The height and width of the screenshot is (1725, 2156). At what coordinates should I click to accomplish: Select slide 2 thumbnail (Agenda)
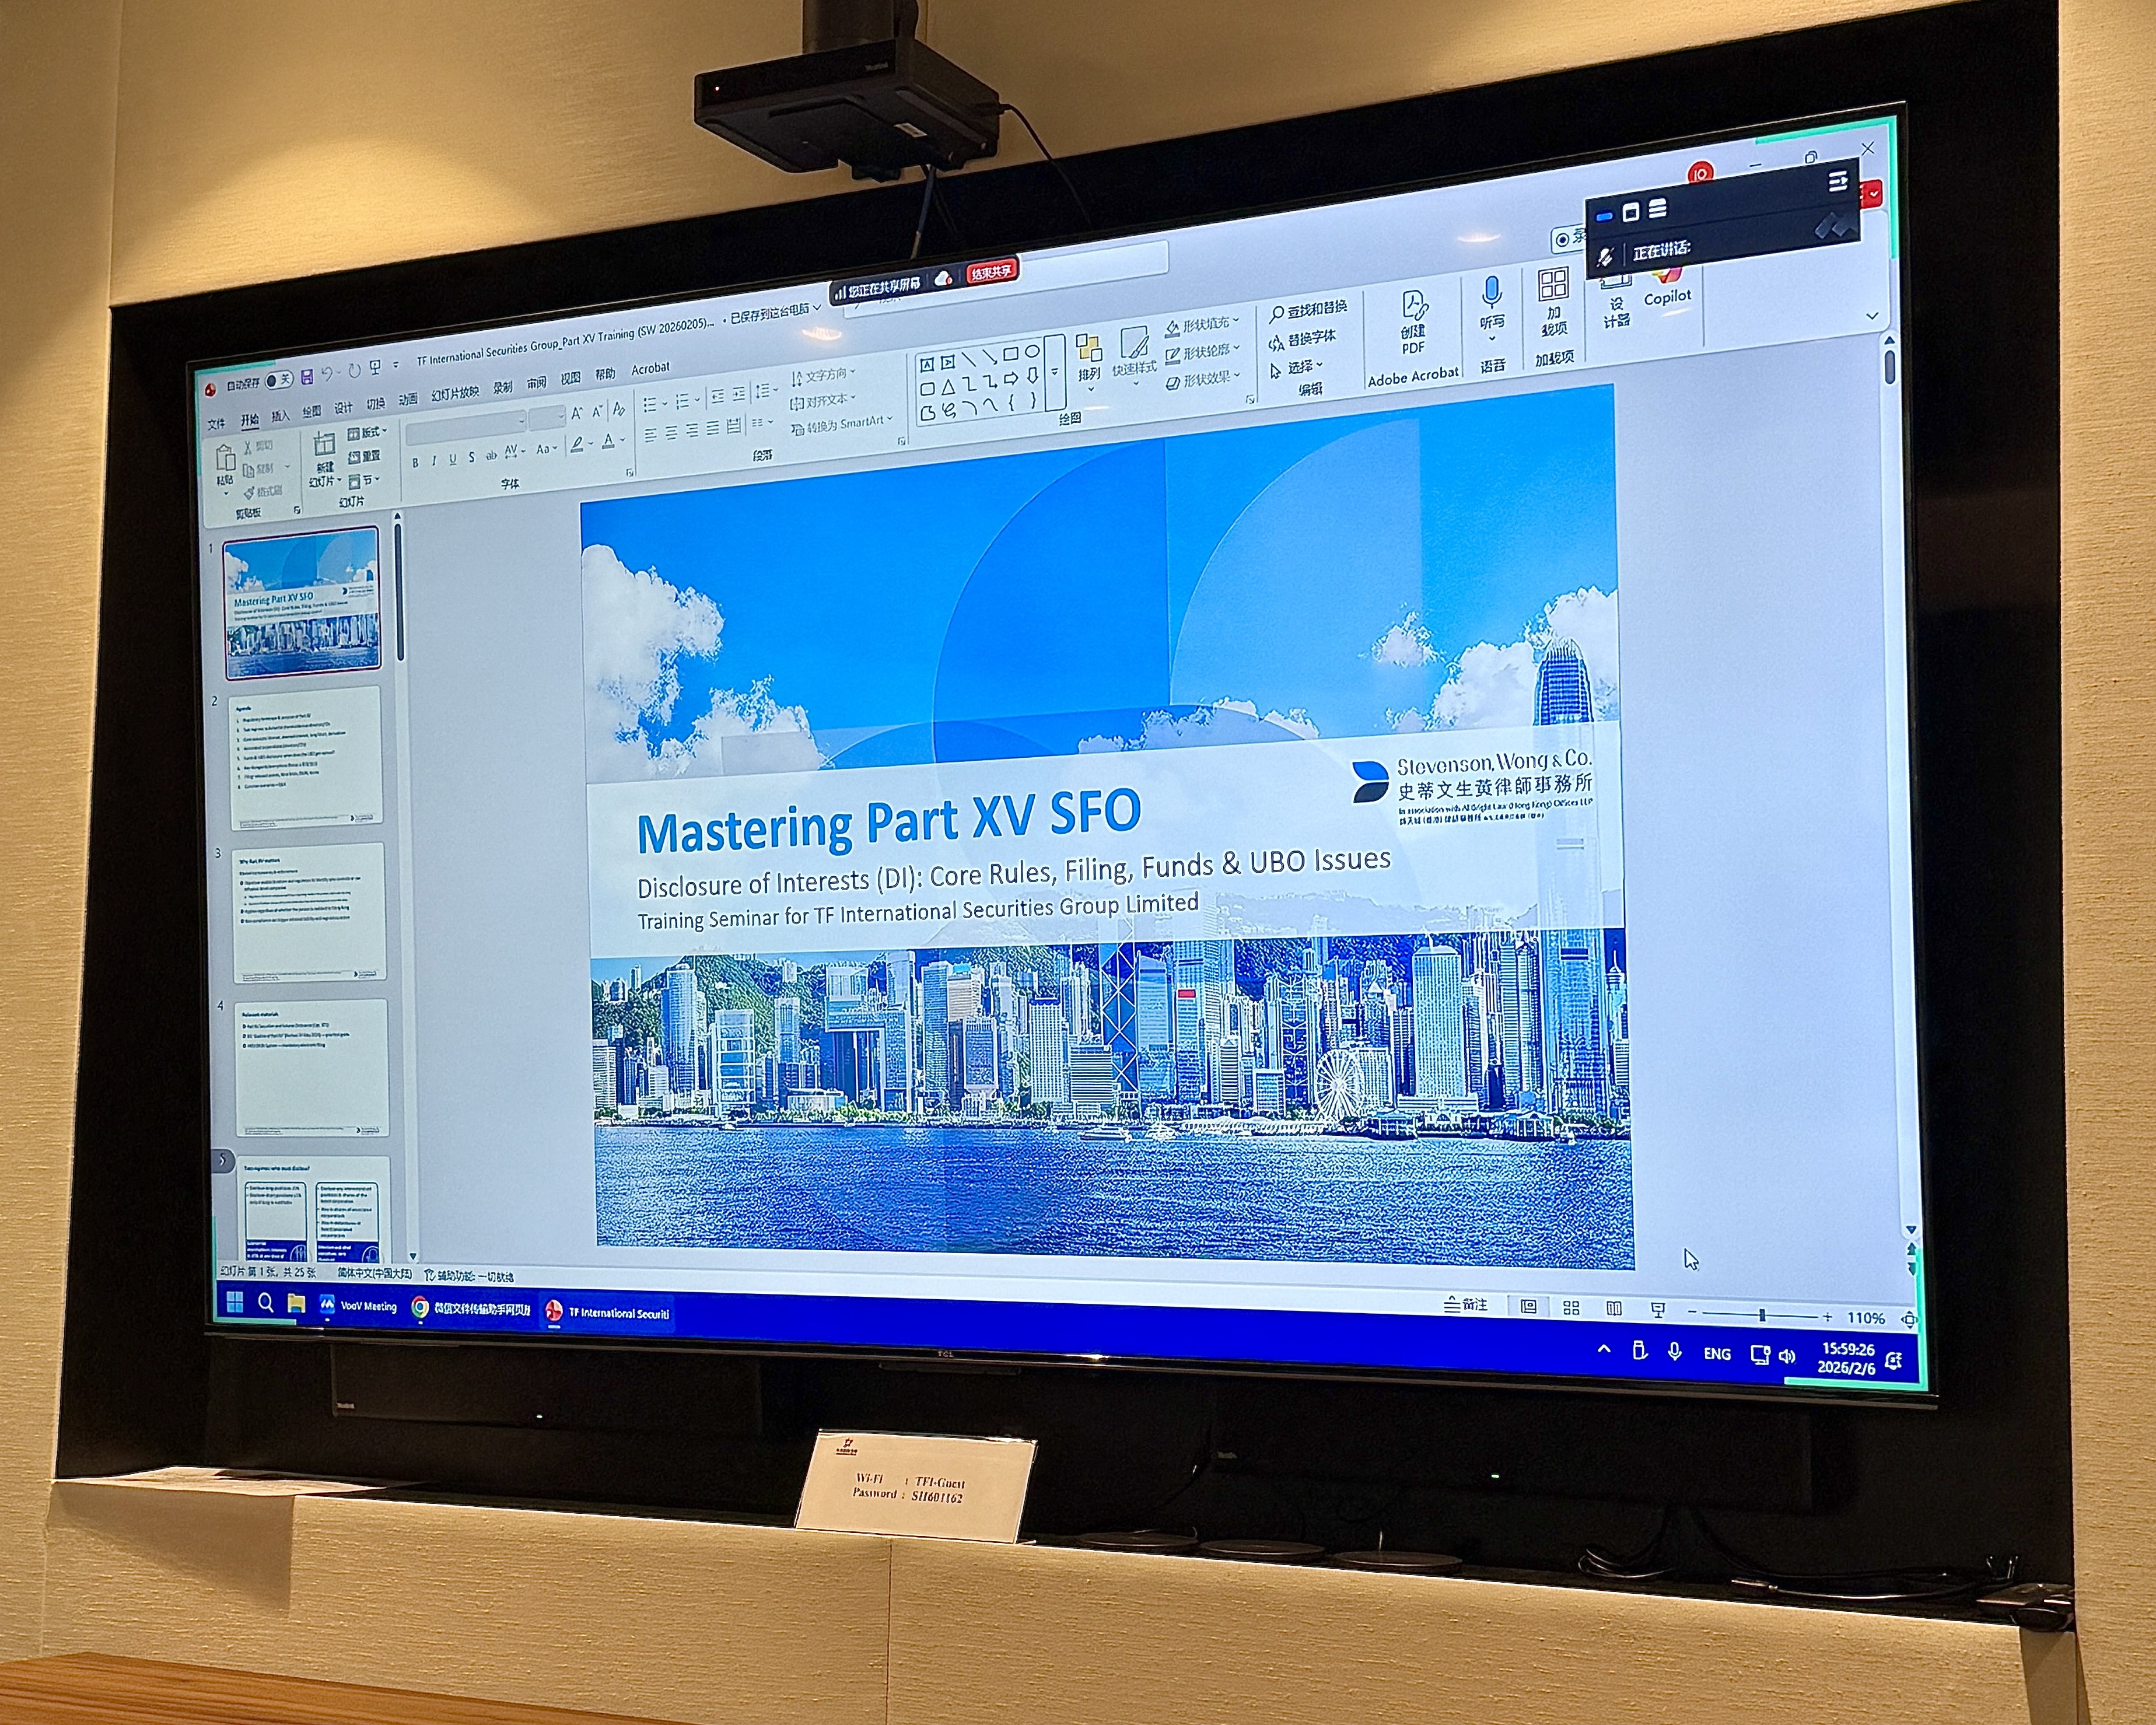click(306, 757)
